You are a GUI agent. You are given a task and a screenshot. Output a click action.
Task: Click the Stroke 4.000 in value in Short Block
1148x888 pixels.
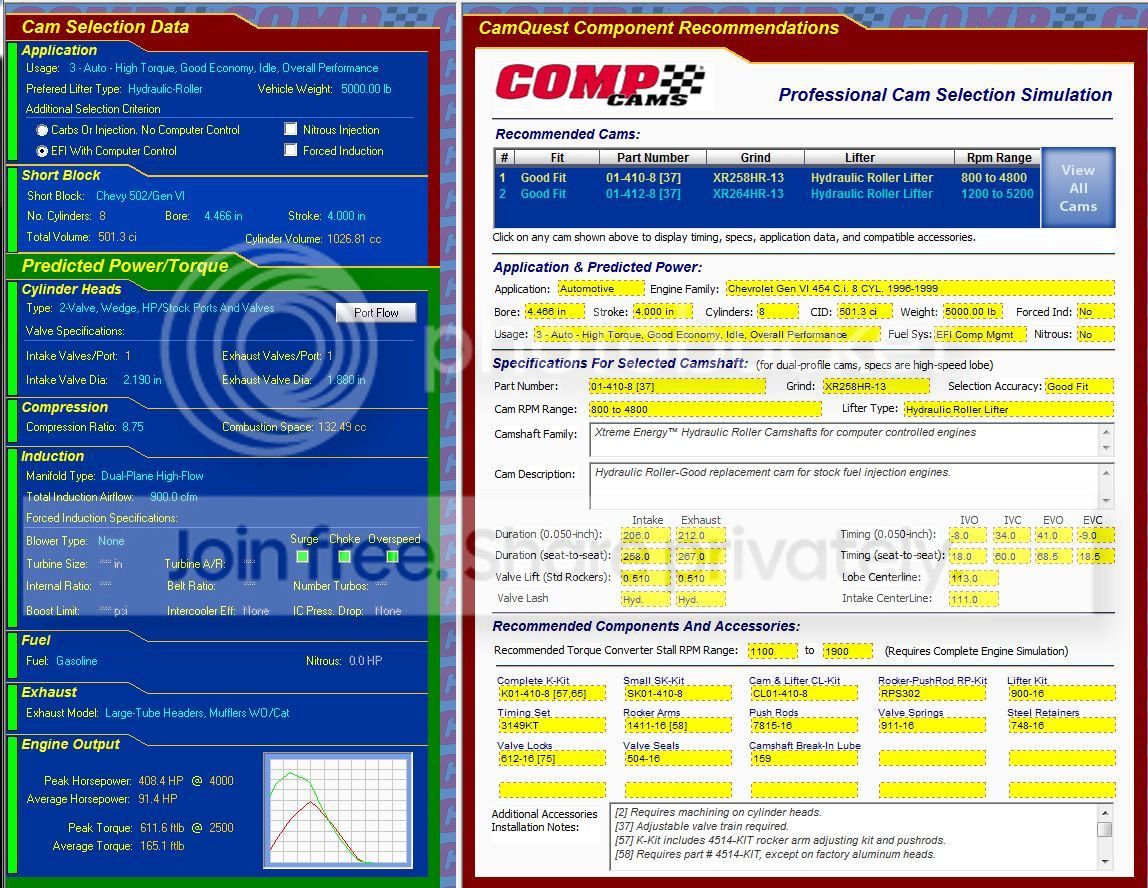click(x=346, y=216)
